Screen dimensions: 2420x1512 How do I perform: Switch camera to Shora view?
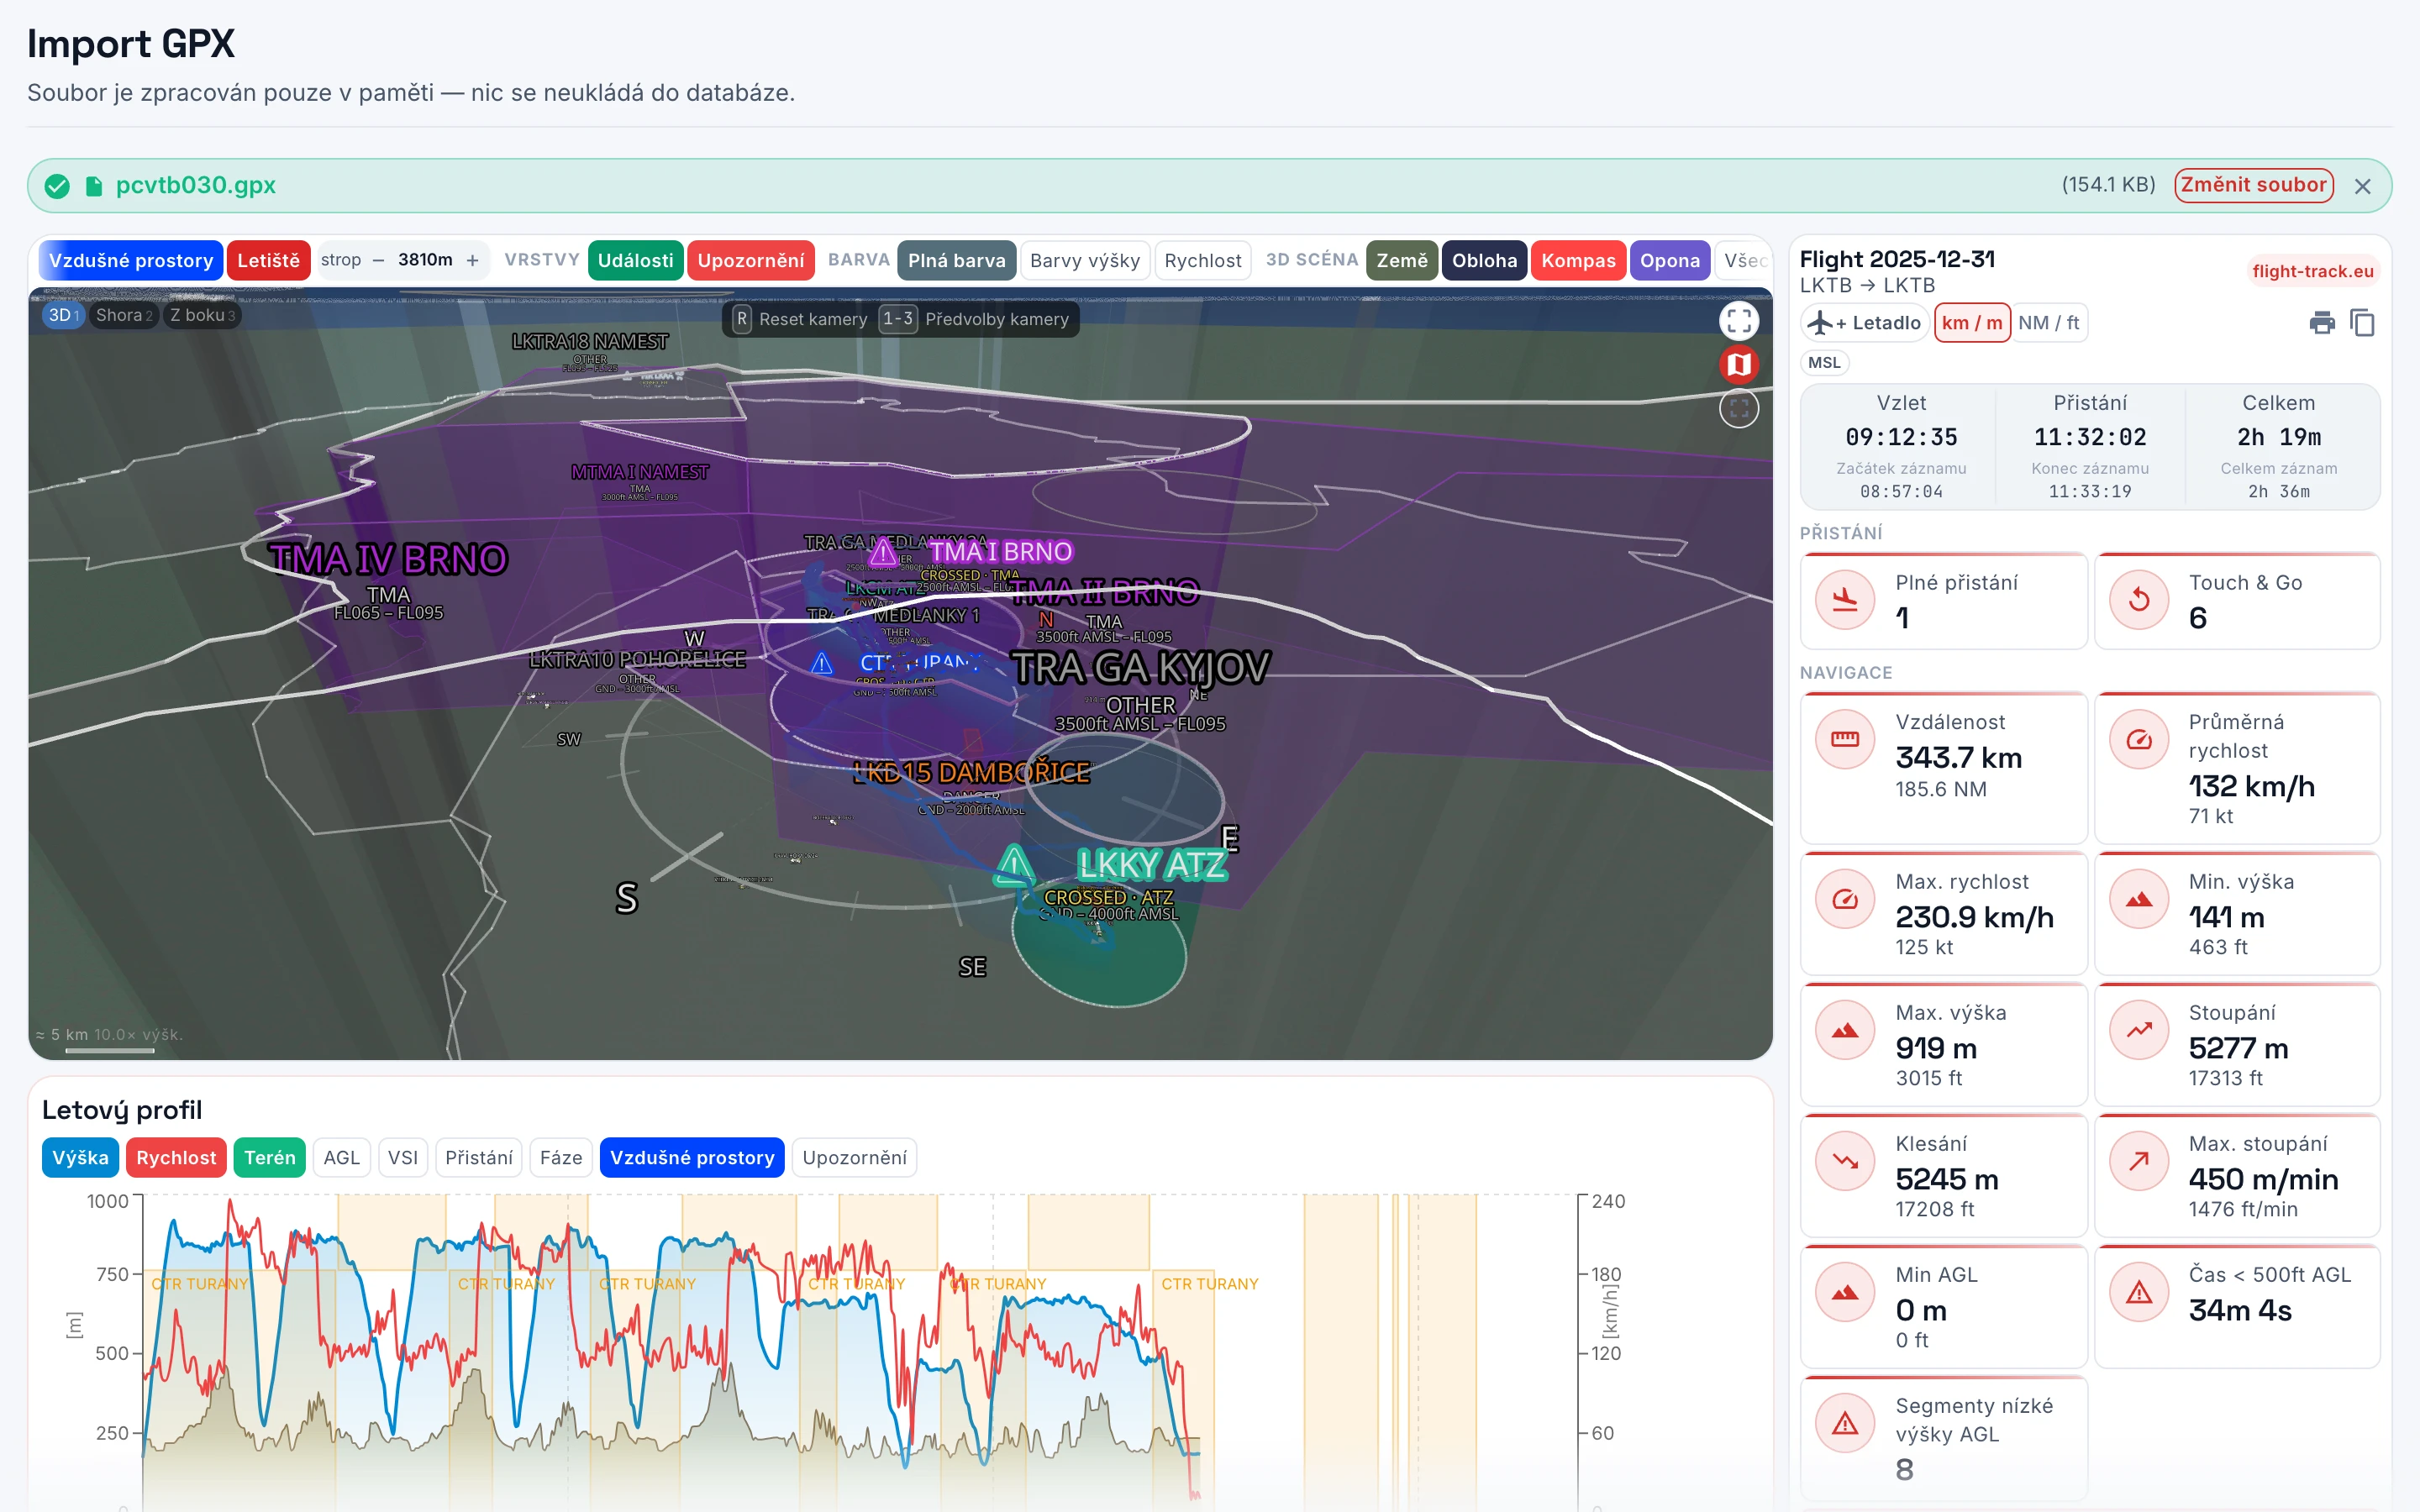point(124,315)
